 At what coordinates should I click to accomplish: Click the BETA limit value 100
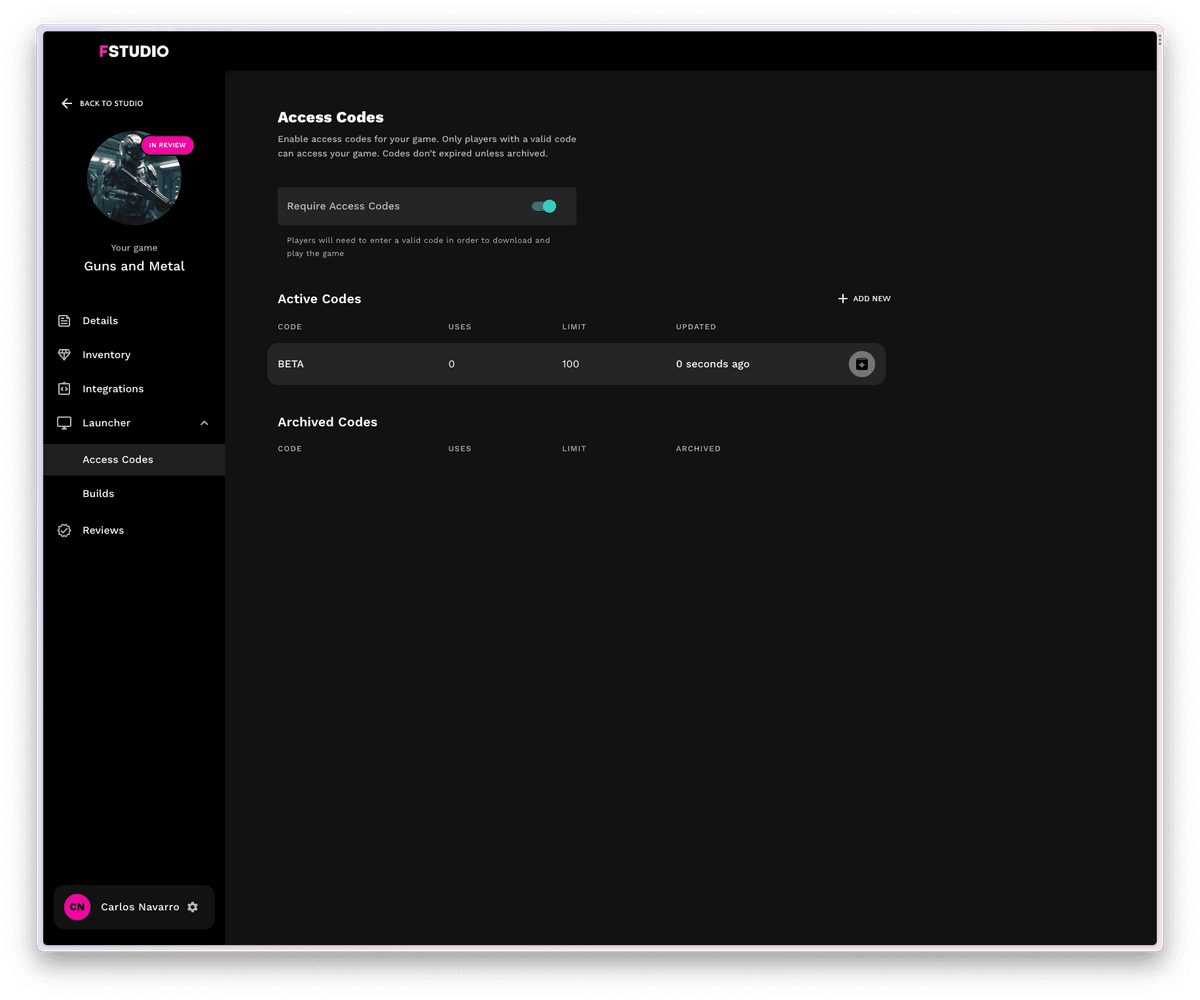point(571,364)
